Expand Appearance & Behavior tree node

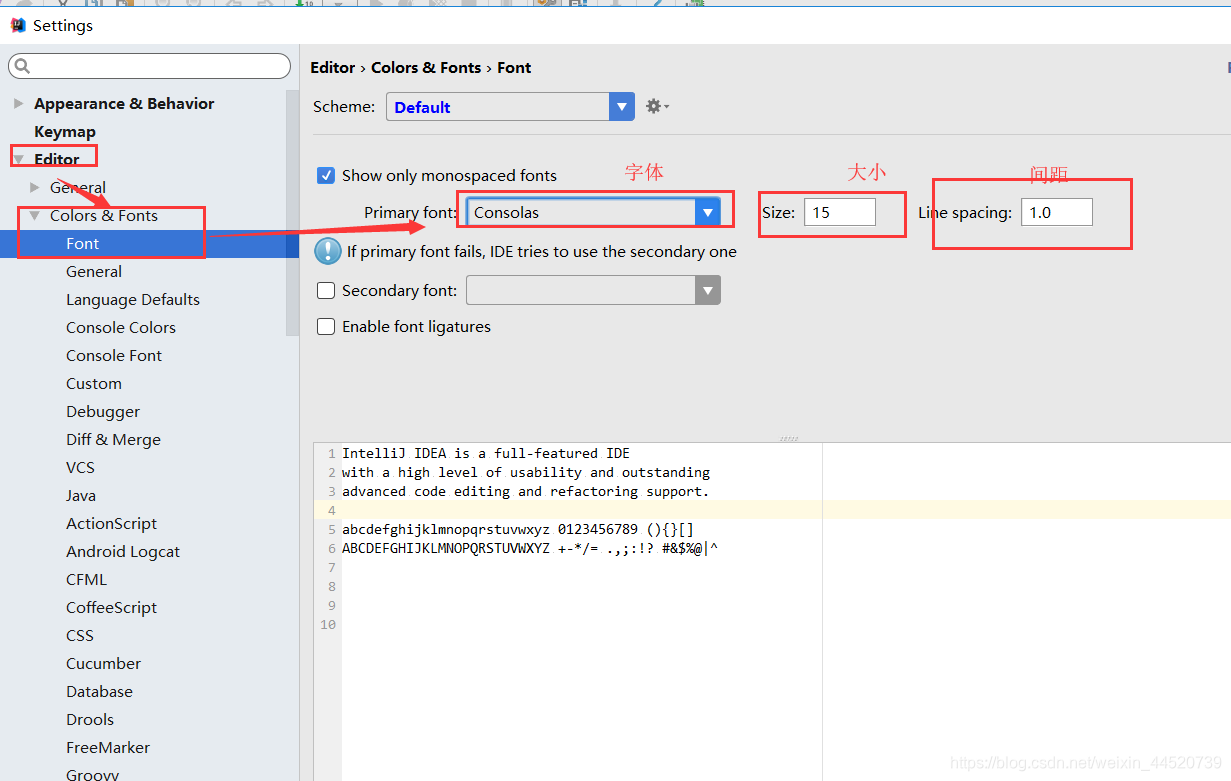tap(19, 103)
